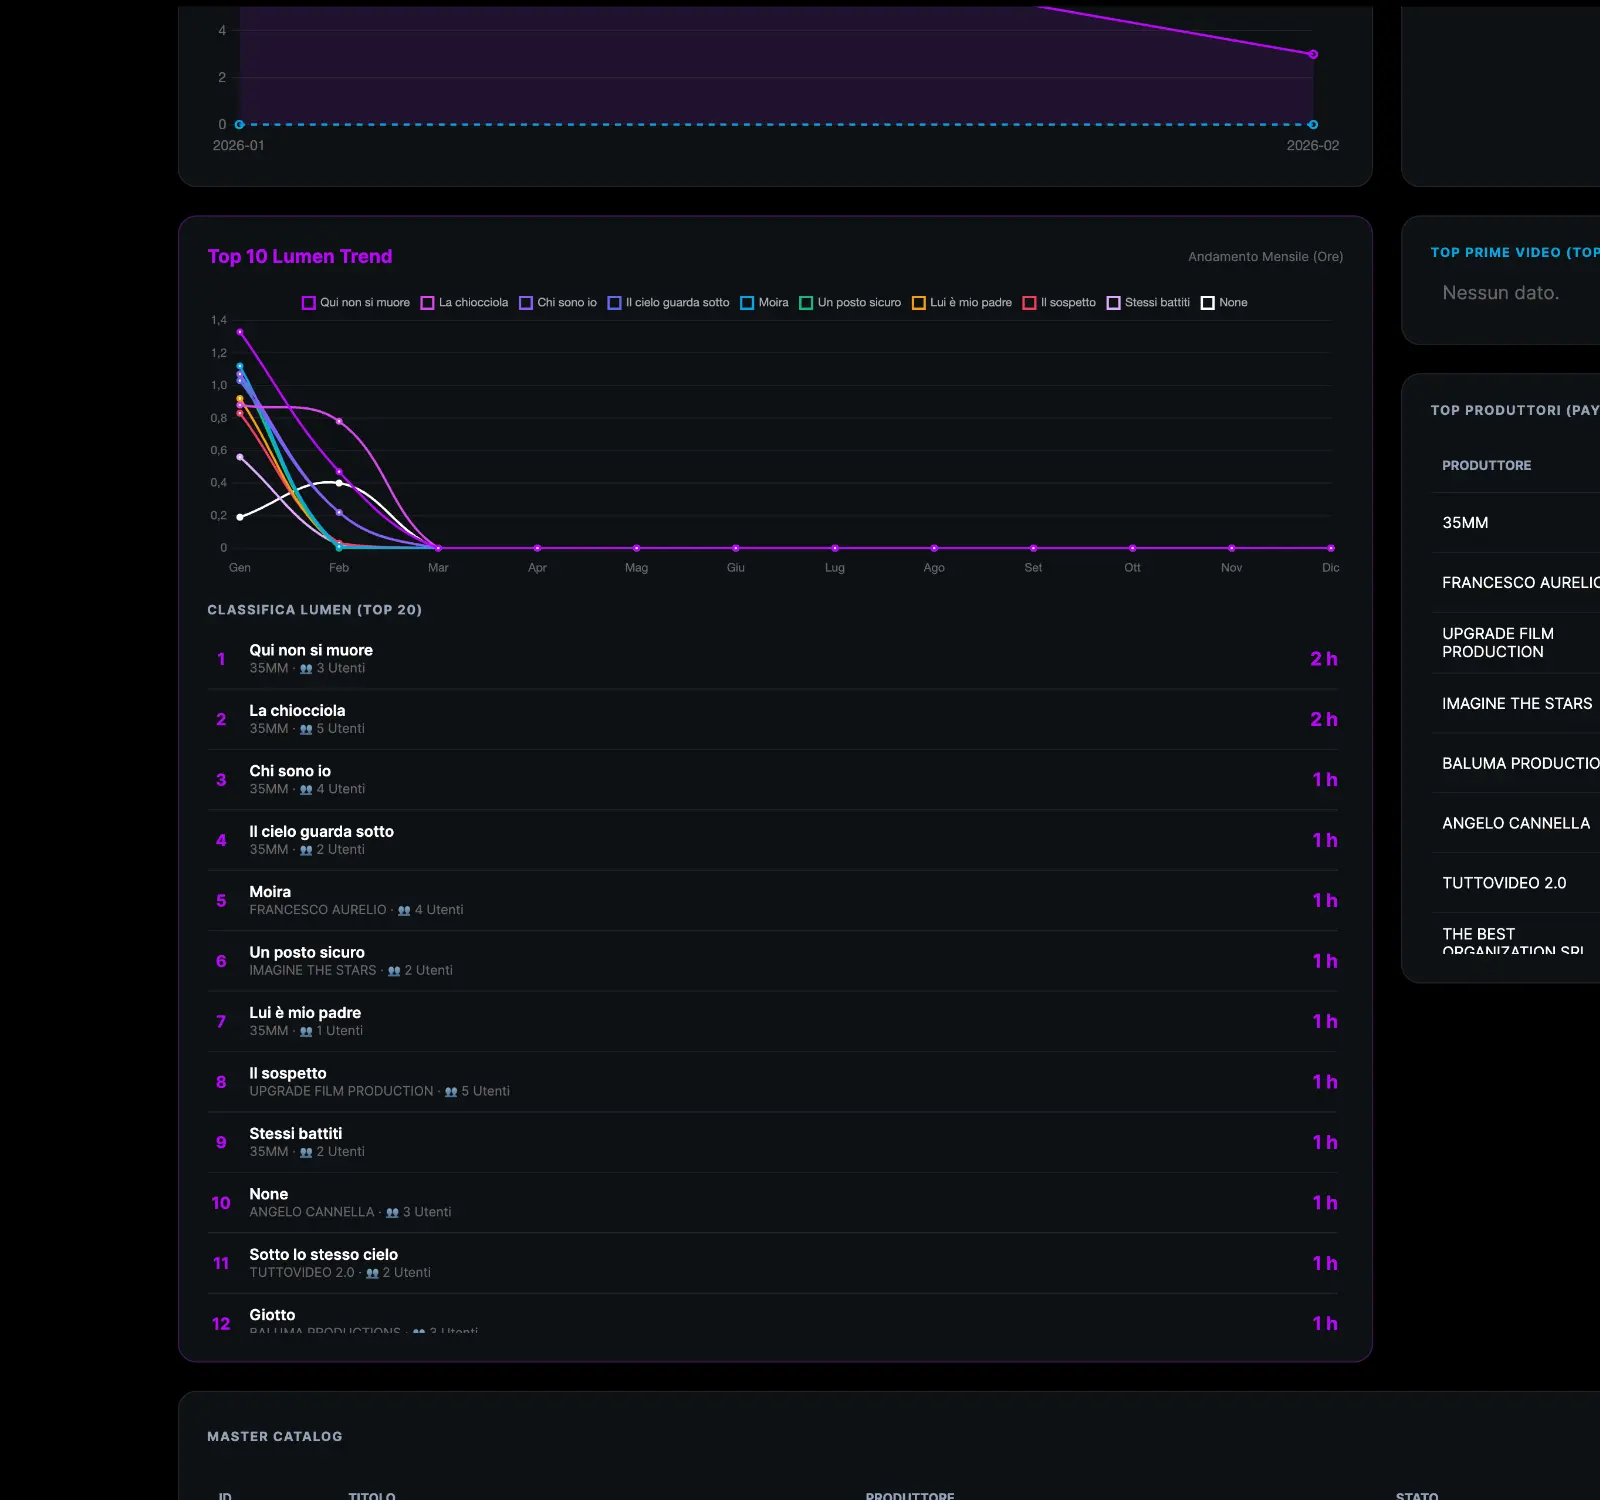Click users icon under Qui non si muore
This screenshot has width=1600, height=1500.
click(x=306, y=669)
